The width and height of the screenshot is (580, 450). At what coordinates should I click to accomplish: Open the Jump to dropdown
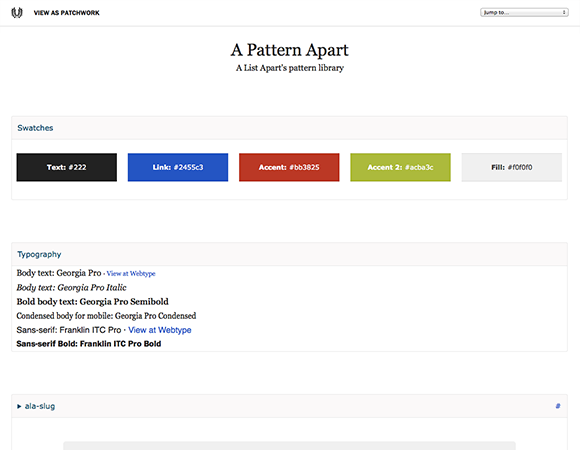coord(524,13)
